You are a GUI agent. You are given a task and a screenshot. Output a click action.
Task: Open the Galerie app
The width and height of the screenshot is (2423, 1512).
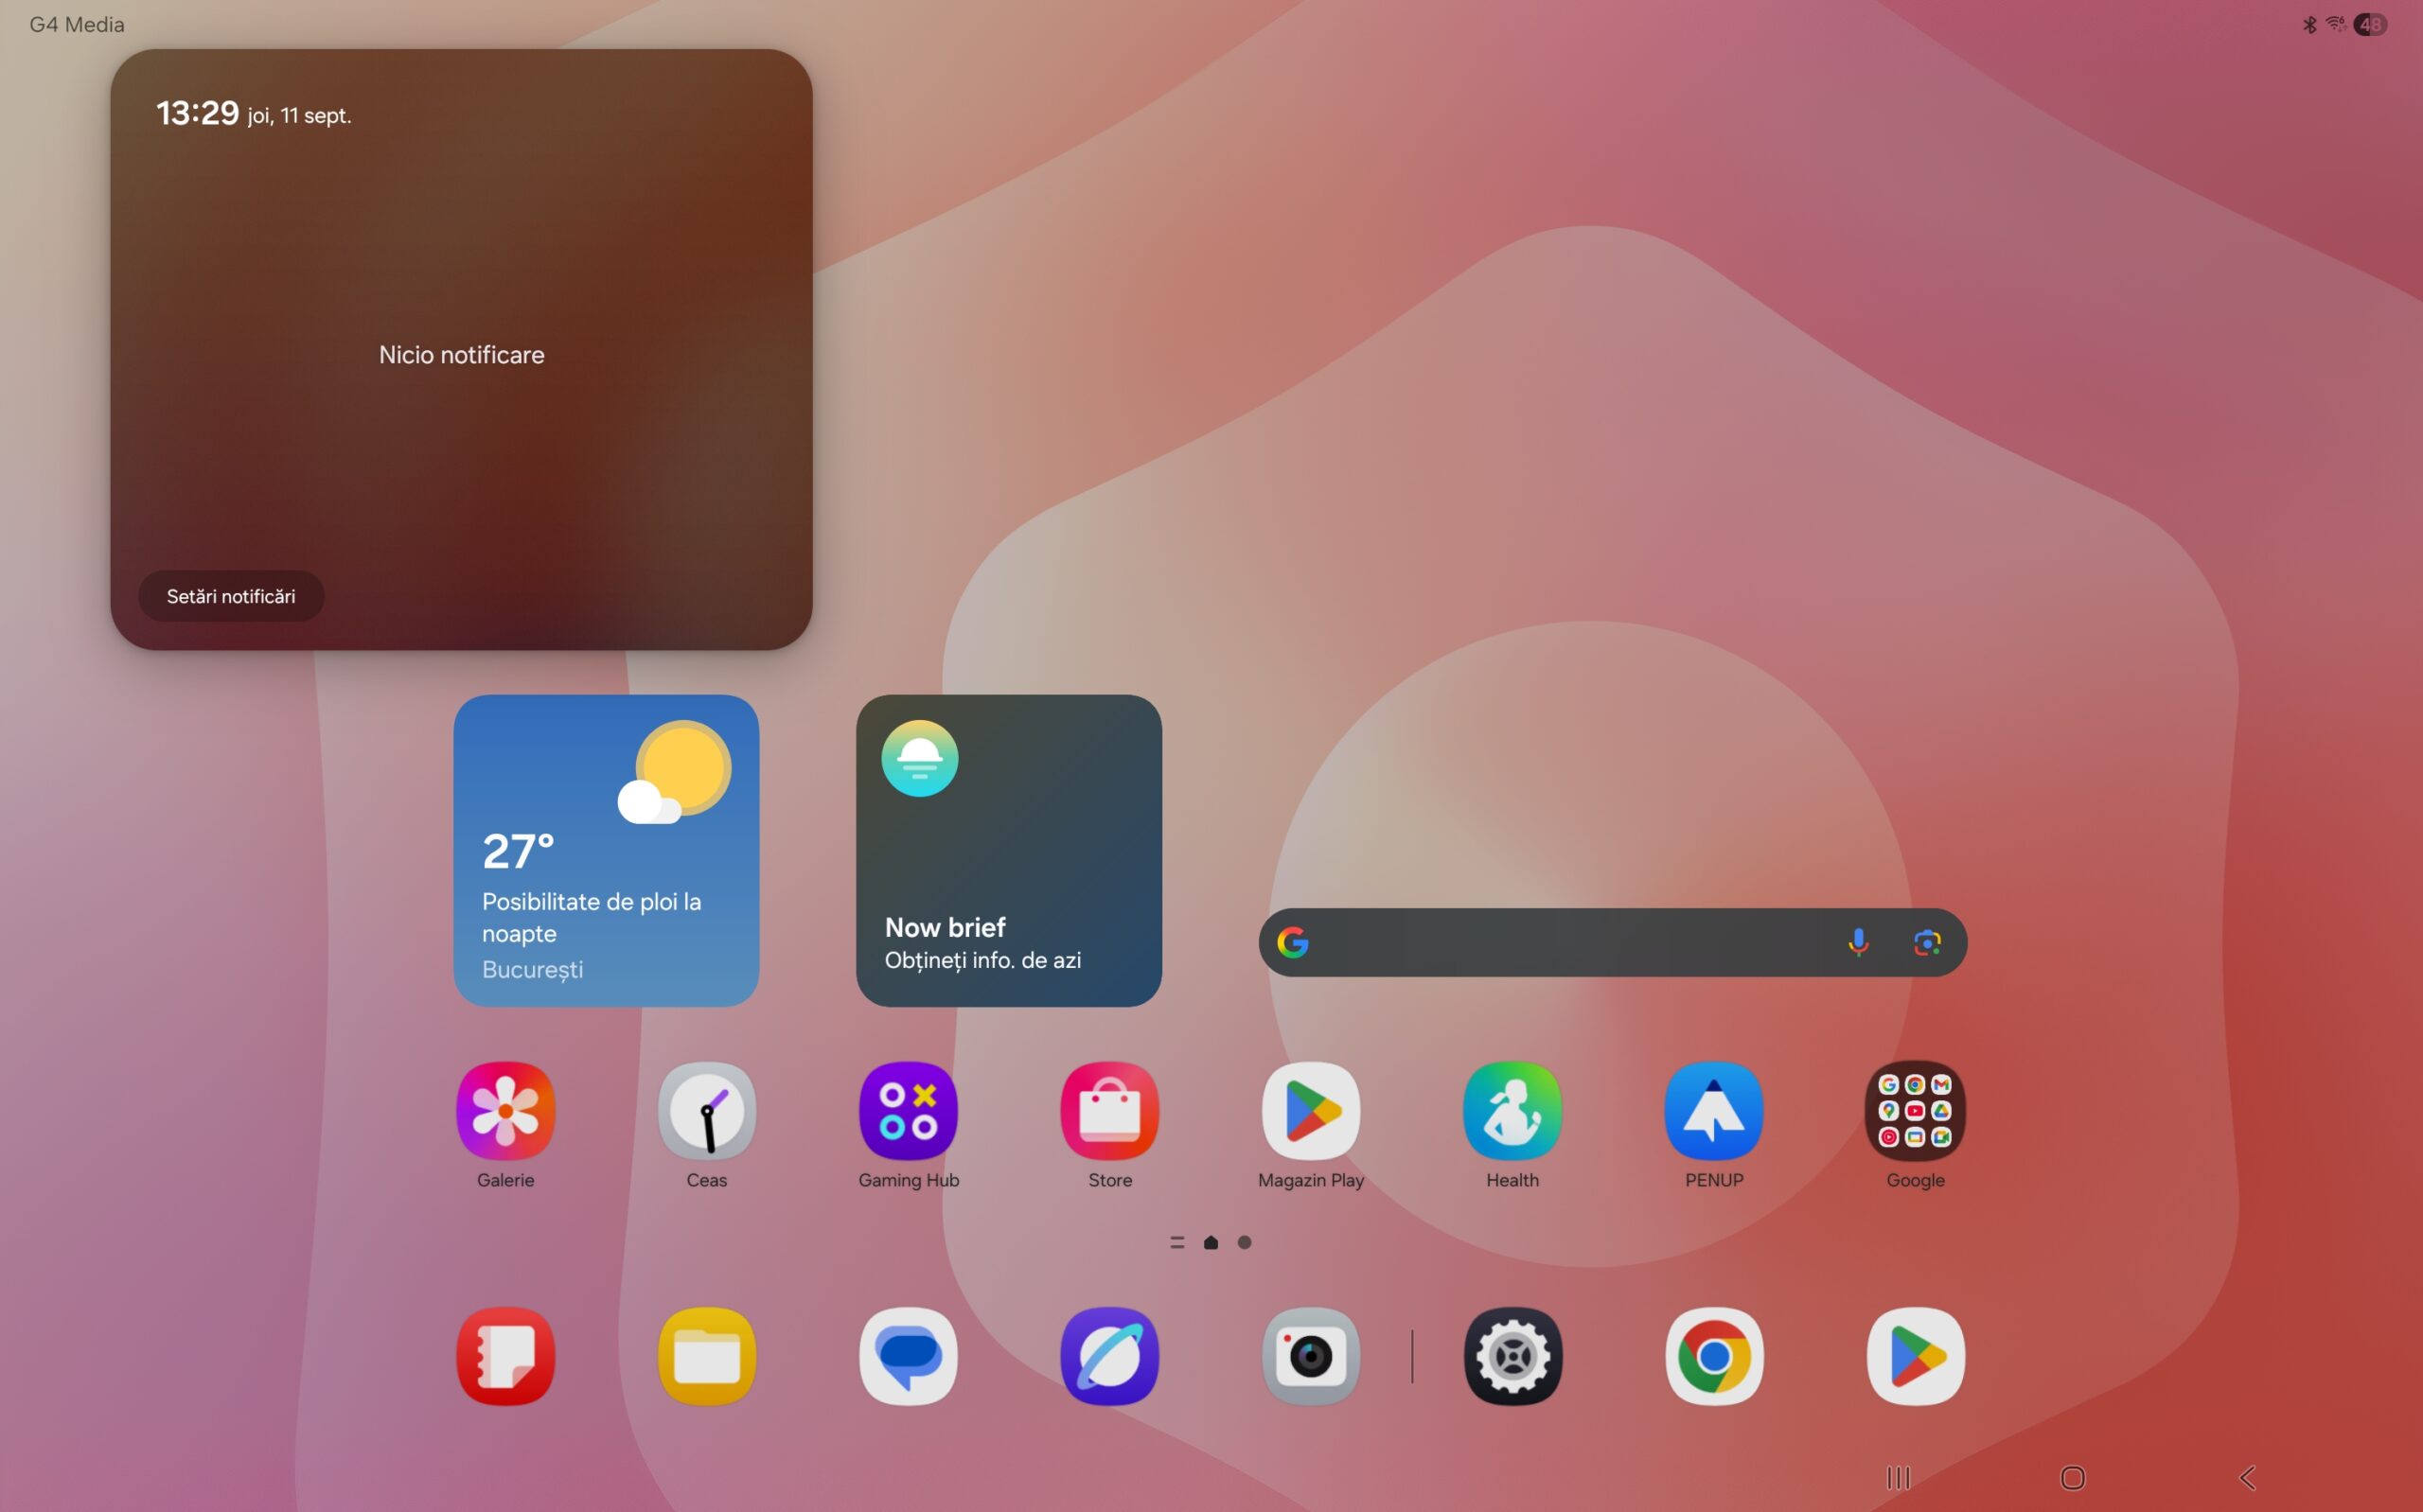point(505,1110)
